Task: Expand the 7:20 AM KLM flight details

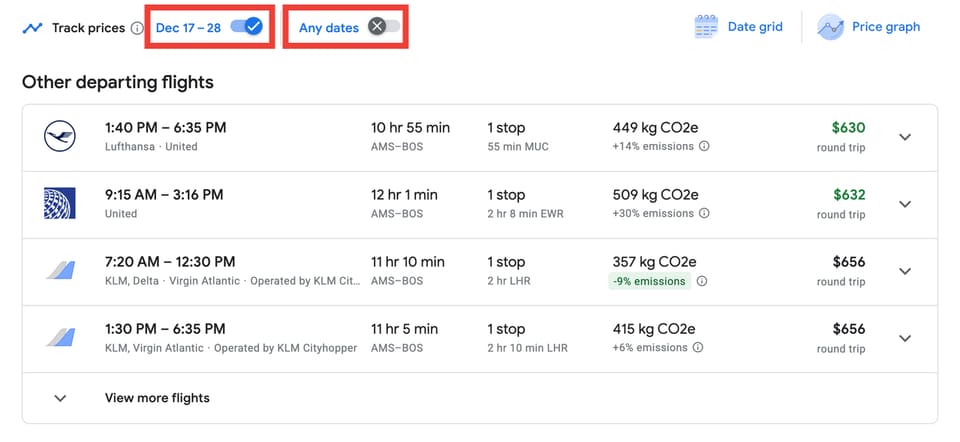Action: tap(905, 271)
